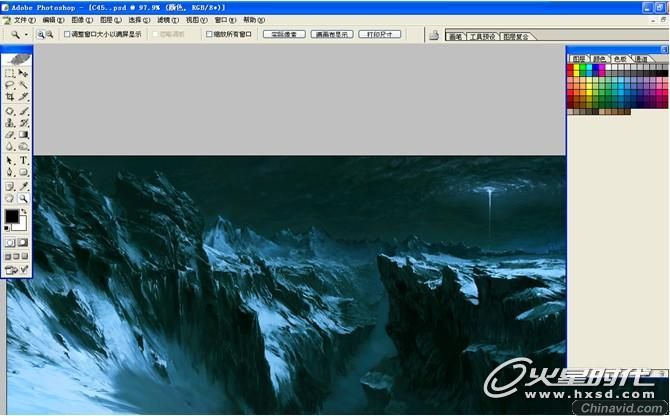The width and height of the screenshot is (670, 416).
Task: Select the Type tool
Action: point(24,161)
